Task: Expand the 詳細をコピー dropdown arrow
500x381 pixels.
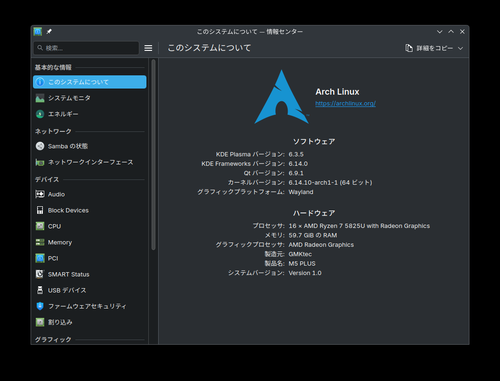Action: [x=460, y=48]
